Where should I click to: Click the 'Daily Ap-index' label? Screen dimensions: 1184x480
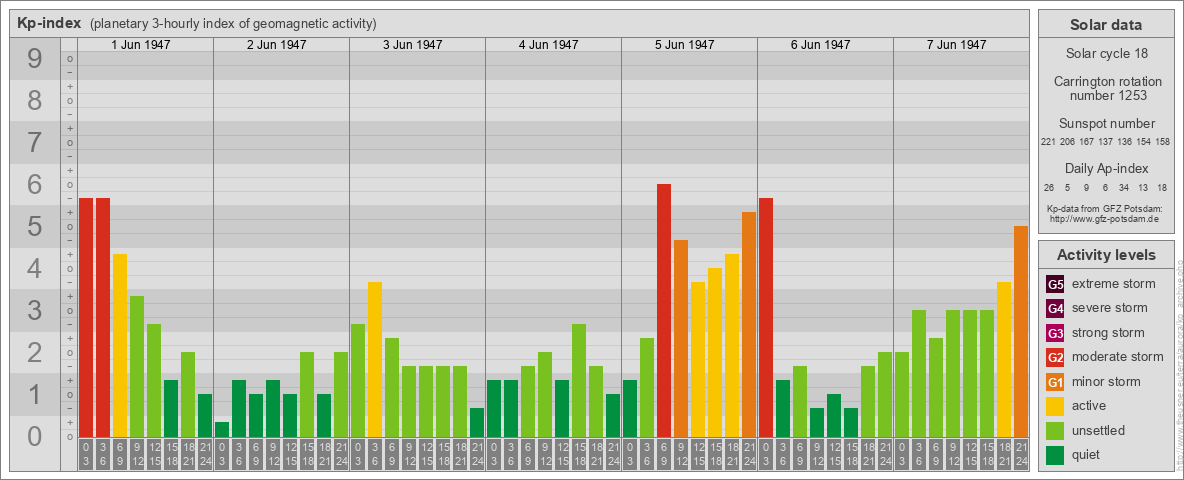1106,168
